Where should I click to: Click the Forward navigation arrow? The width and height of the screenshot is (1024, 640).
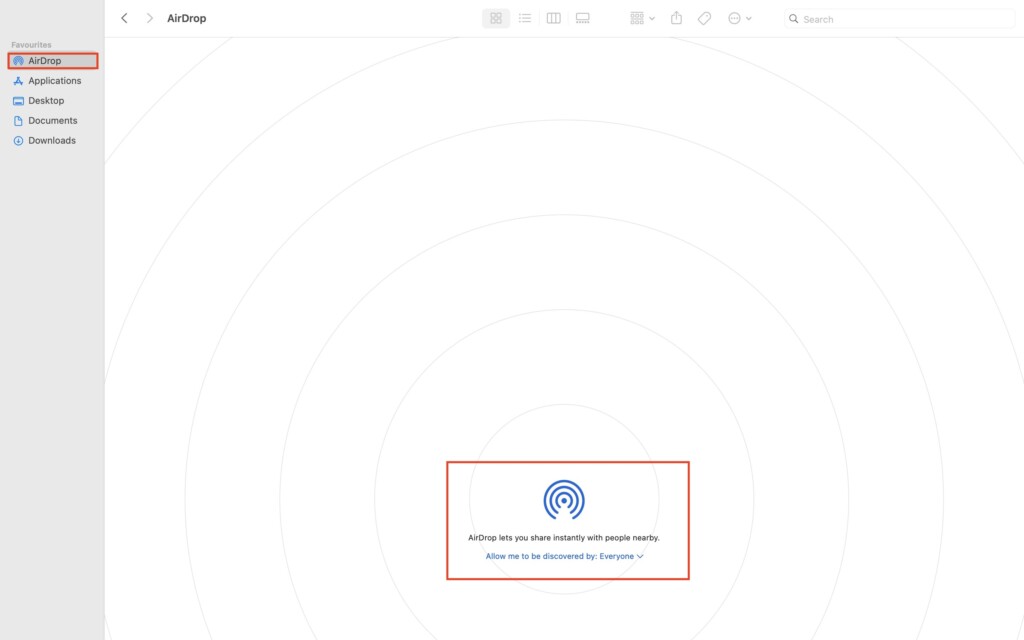[150, 18]
